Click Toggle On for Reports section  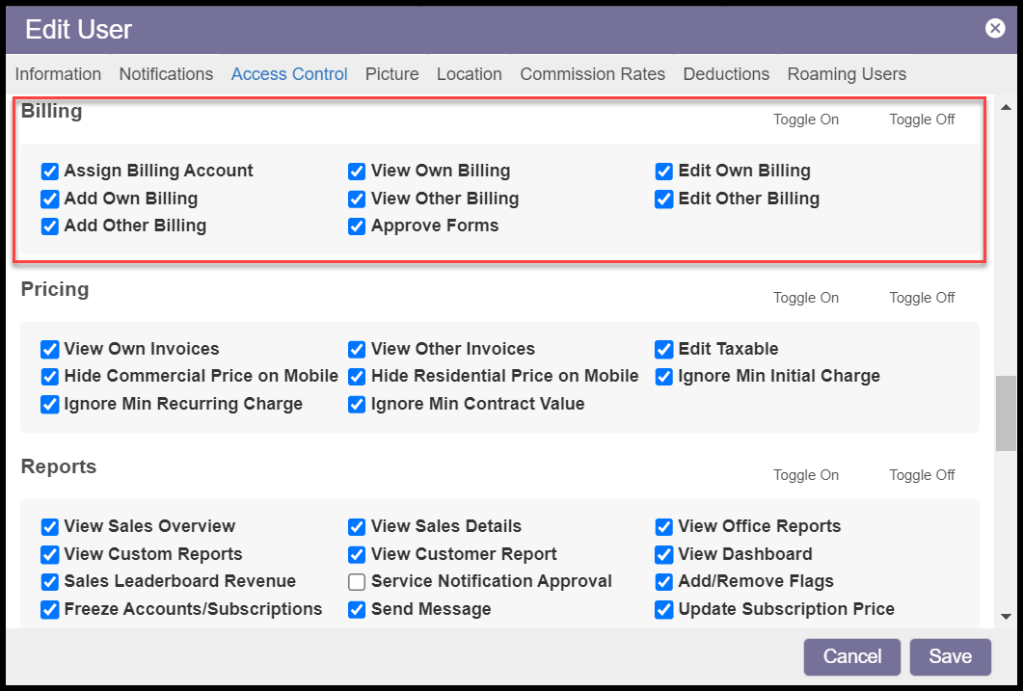click(806, 475)
